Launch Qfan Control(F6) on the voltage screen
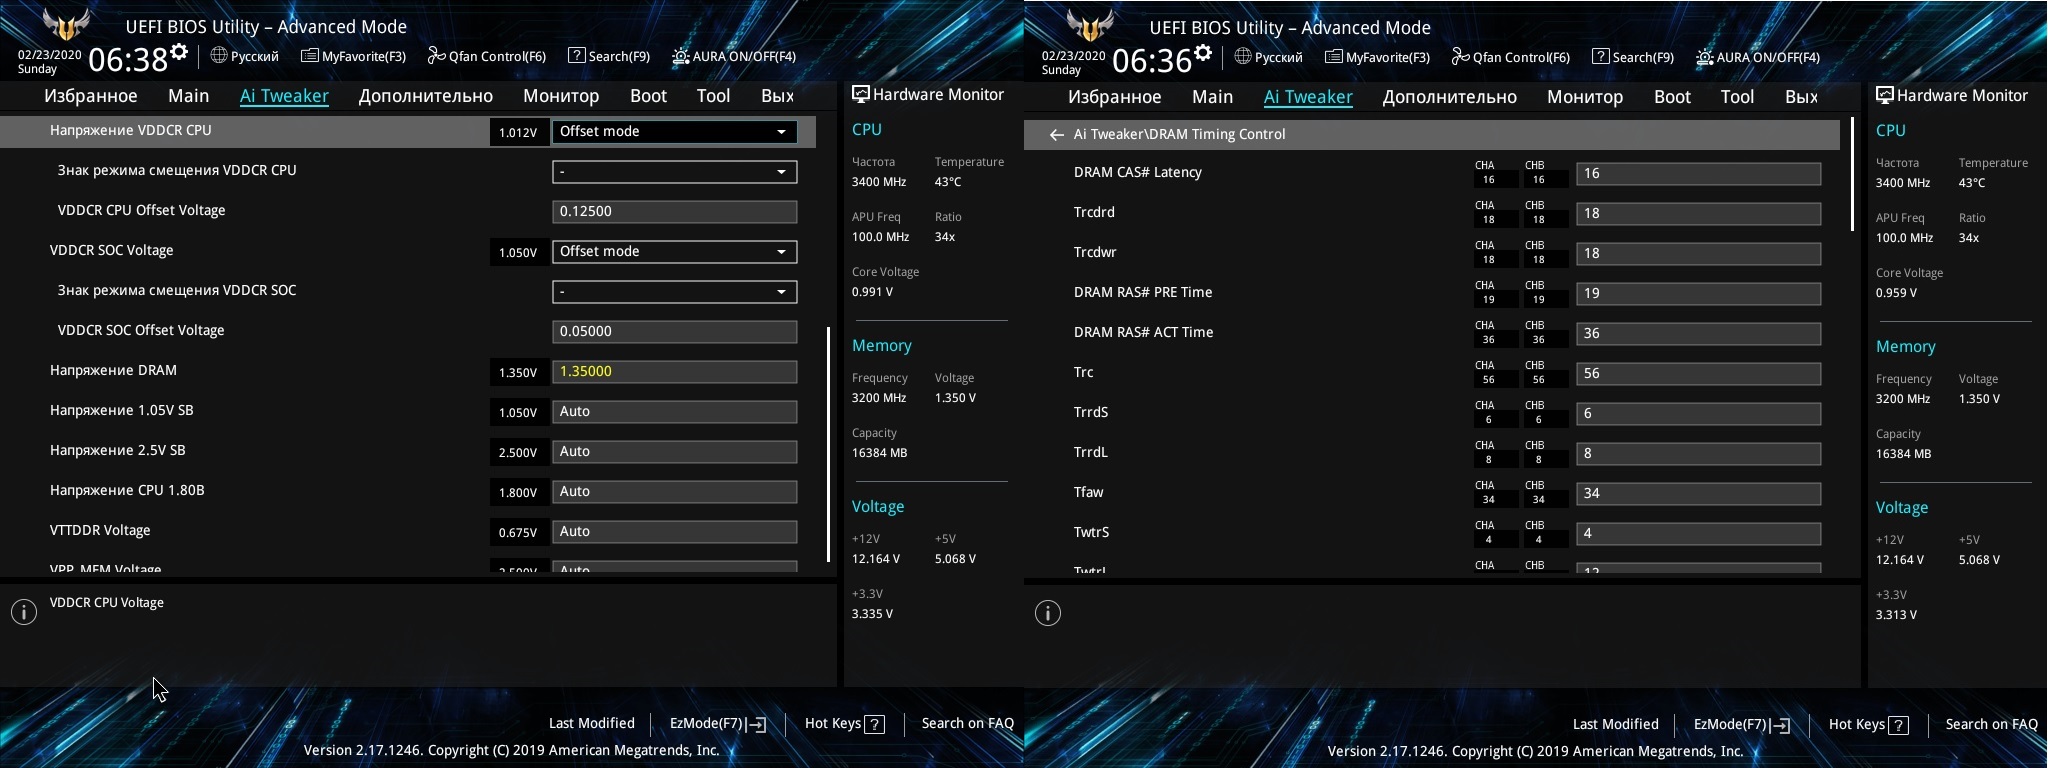 487,56
